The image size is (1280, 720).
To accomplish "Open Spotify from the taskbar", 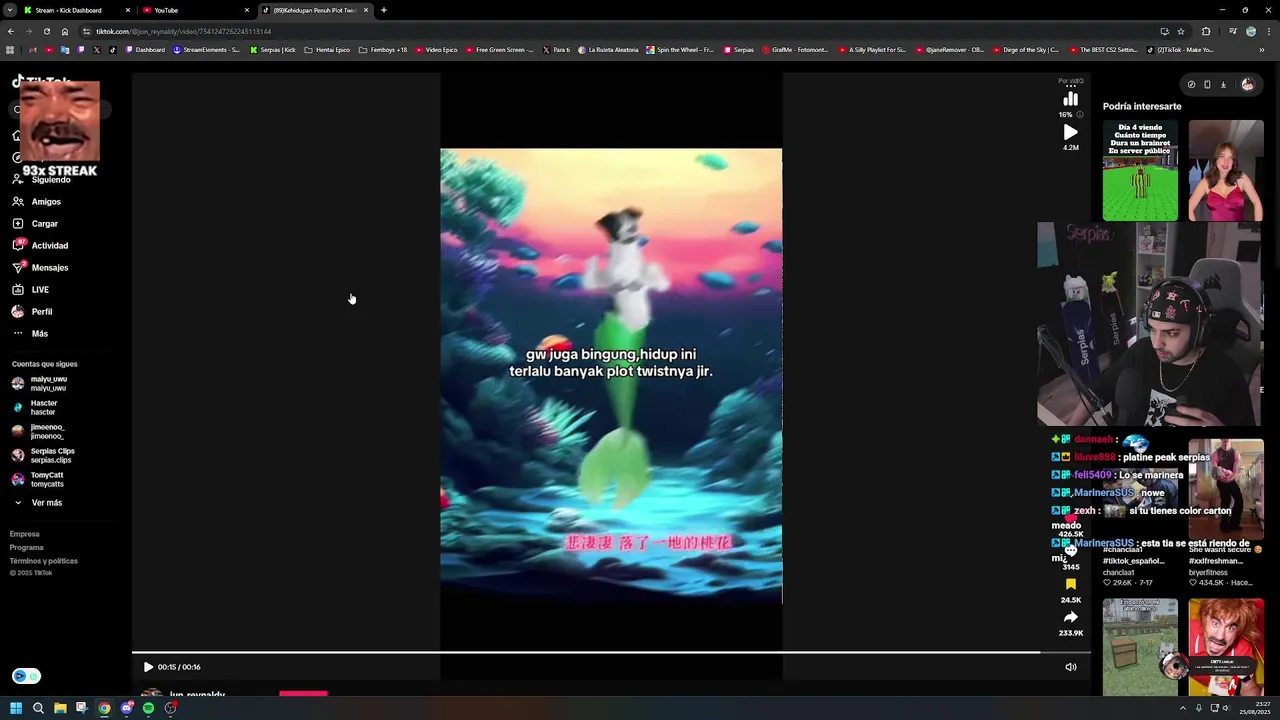I will 148,708.
